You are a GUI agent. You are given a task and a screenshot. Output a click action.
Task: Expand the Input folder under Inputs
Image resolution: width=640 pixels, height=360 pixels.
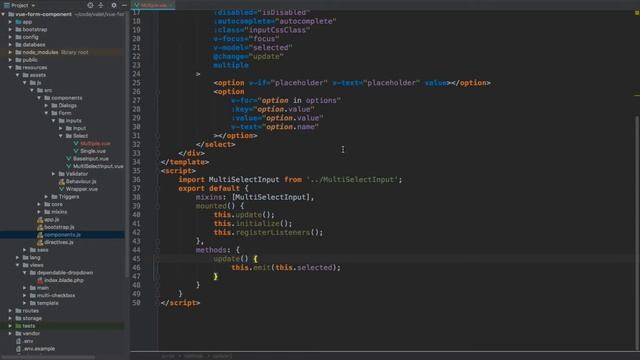point(61,128)
